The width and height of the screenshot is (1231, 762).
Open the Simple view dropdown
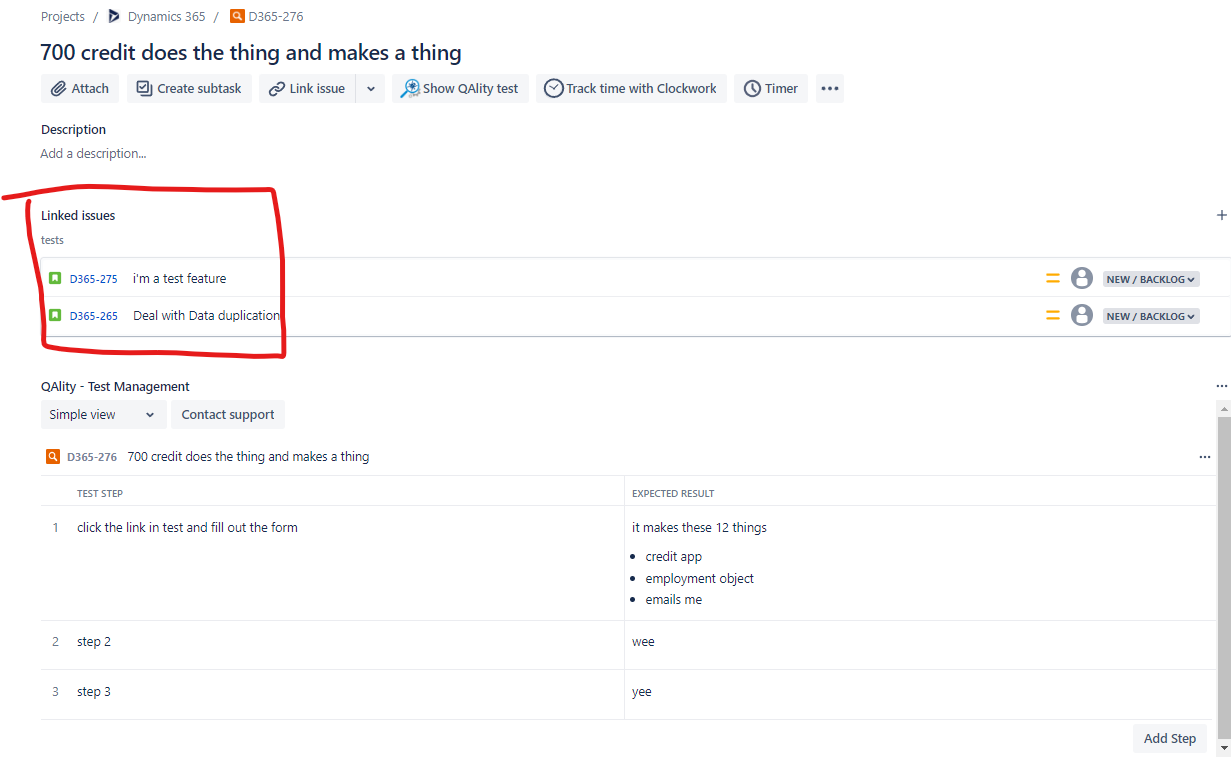click(x=103, y=414)
